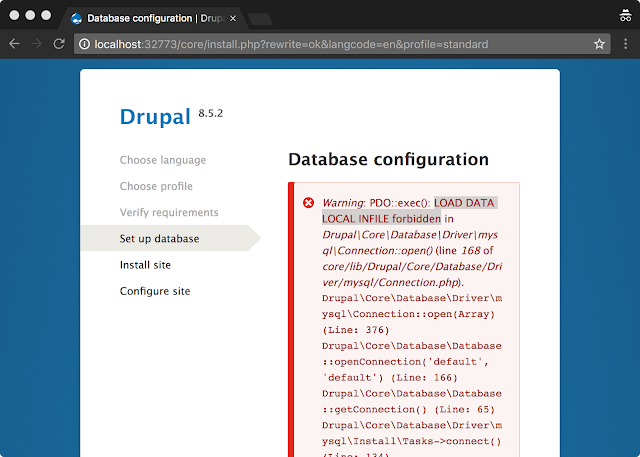This screenshot has width=640, height=457.
Task: Close the Database configuration tab
Action: tap(233, 18)
